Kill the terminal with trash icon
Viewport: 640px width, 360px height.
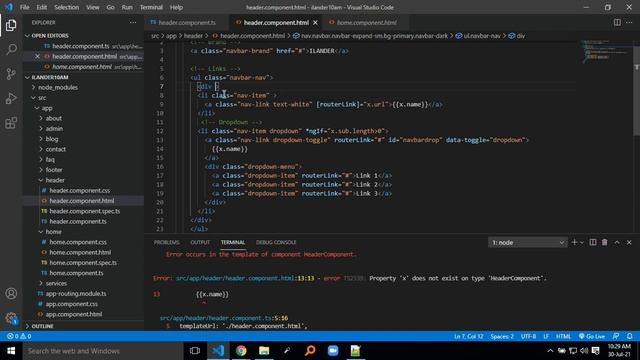coord(604,242)
